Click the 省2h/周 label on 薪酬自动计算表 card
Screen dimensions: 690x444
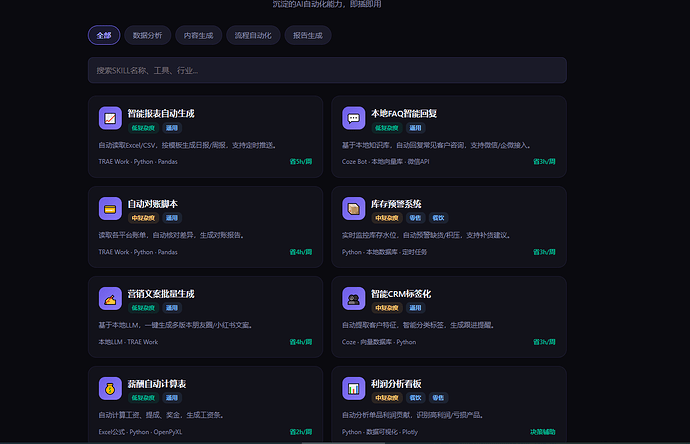pyautogui.click(x=301, y=432)
